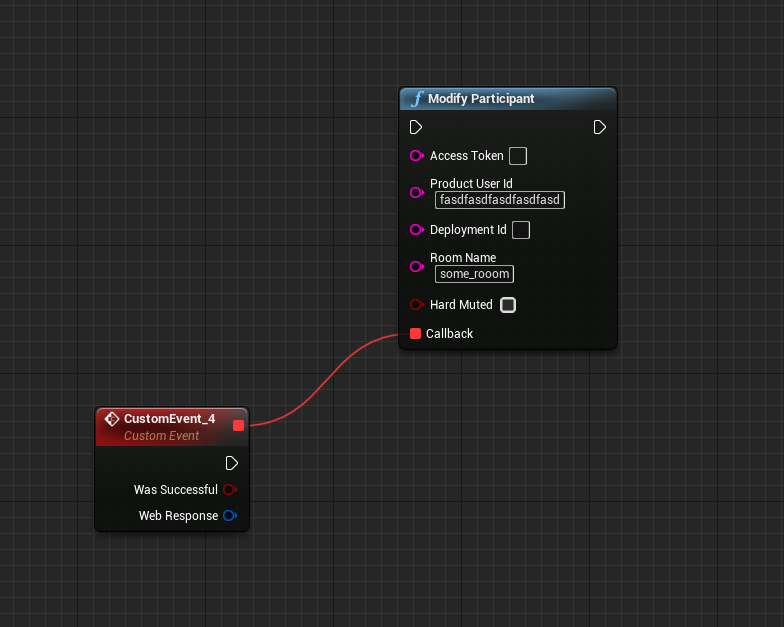Viewport: 784px width, 627px height.
Task: Click the Deployment Id text field
Action: (x=521, y=230)
